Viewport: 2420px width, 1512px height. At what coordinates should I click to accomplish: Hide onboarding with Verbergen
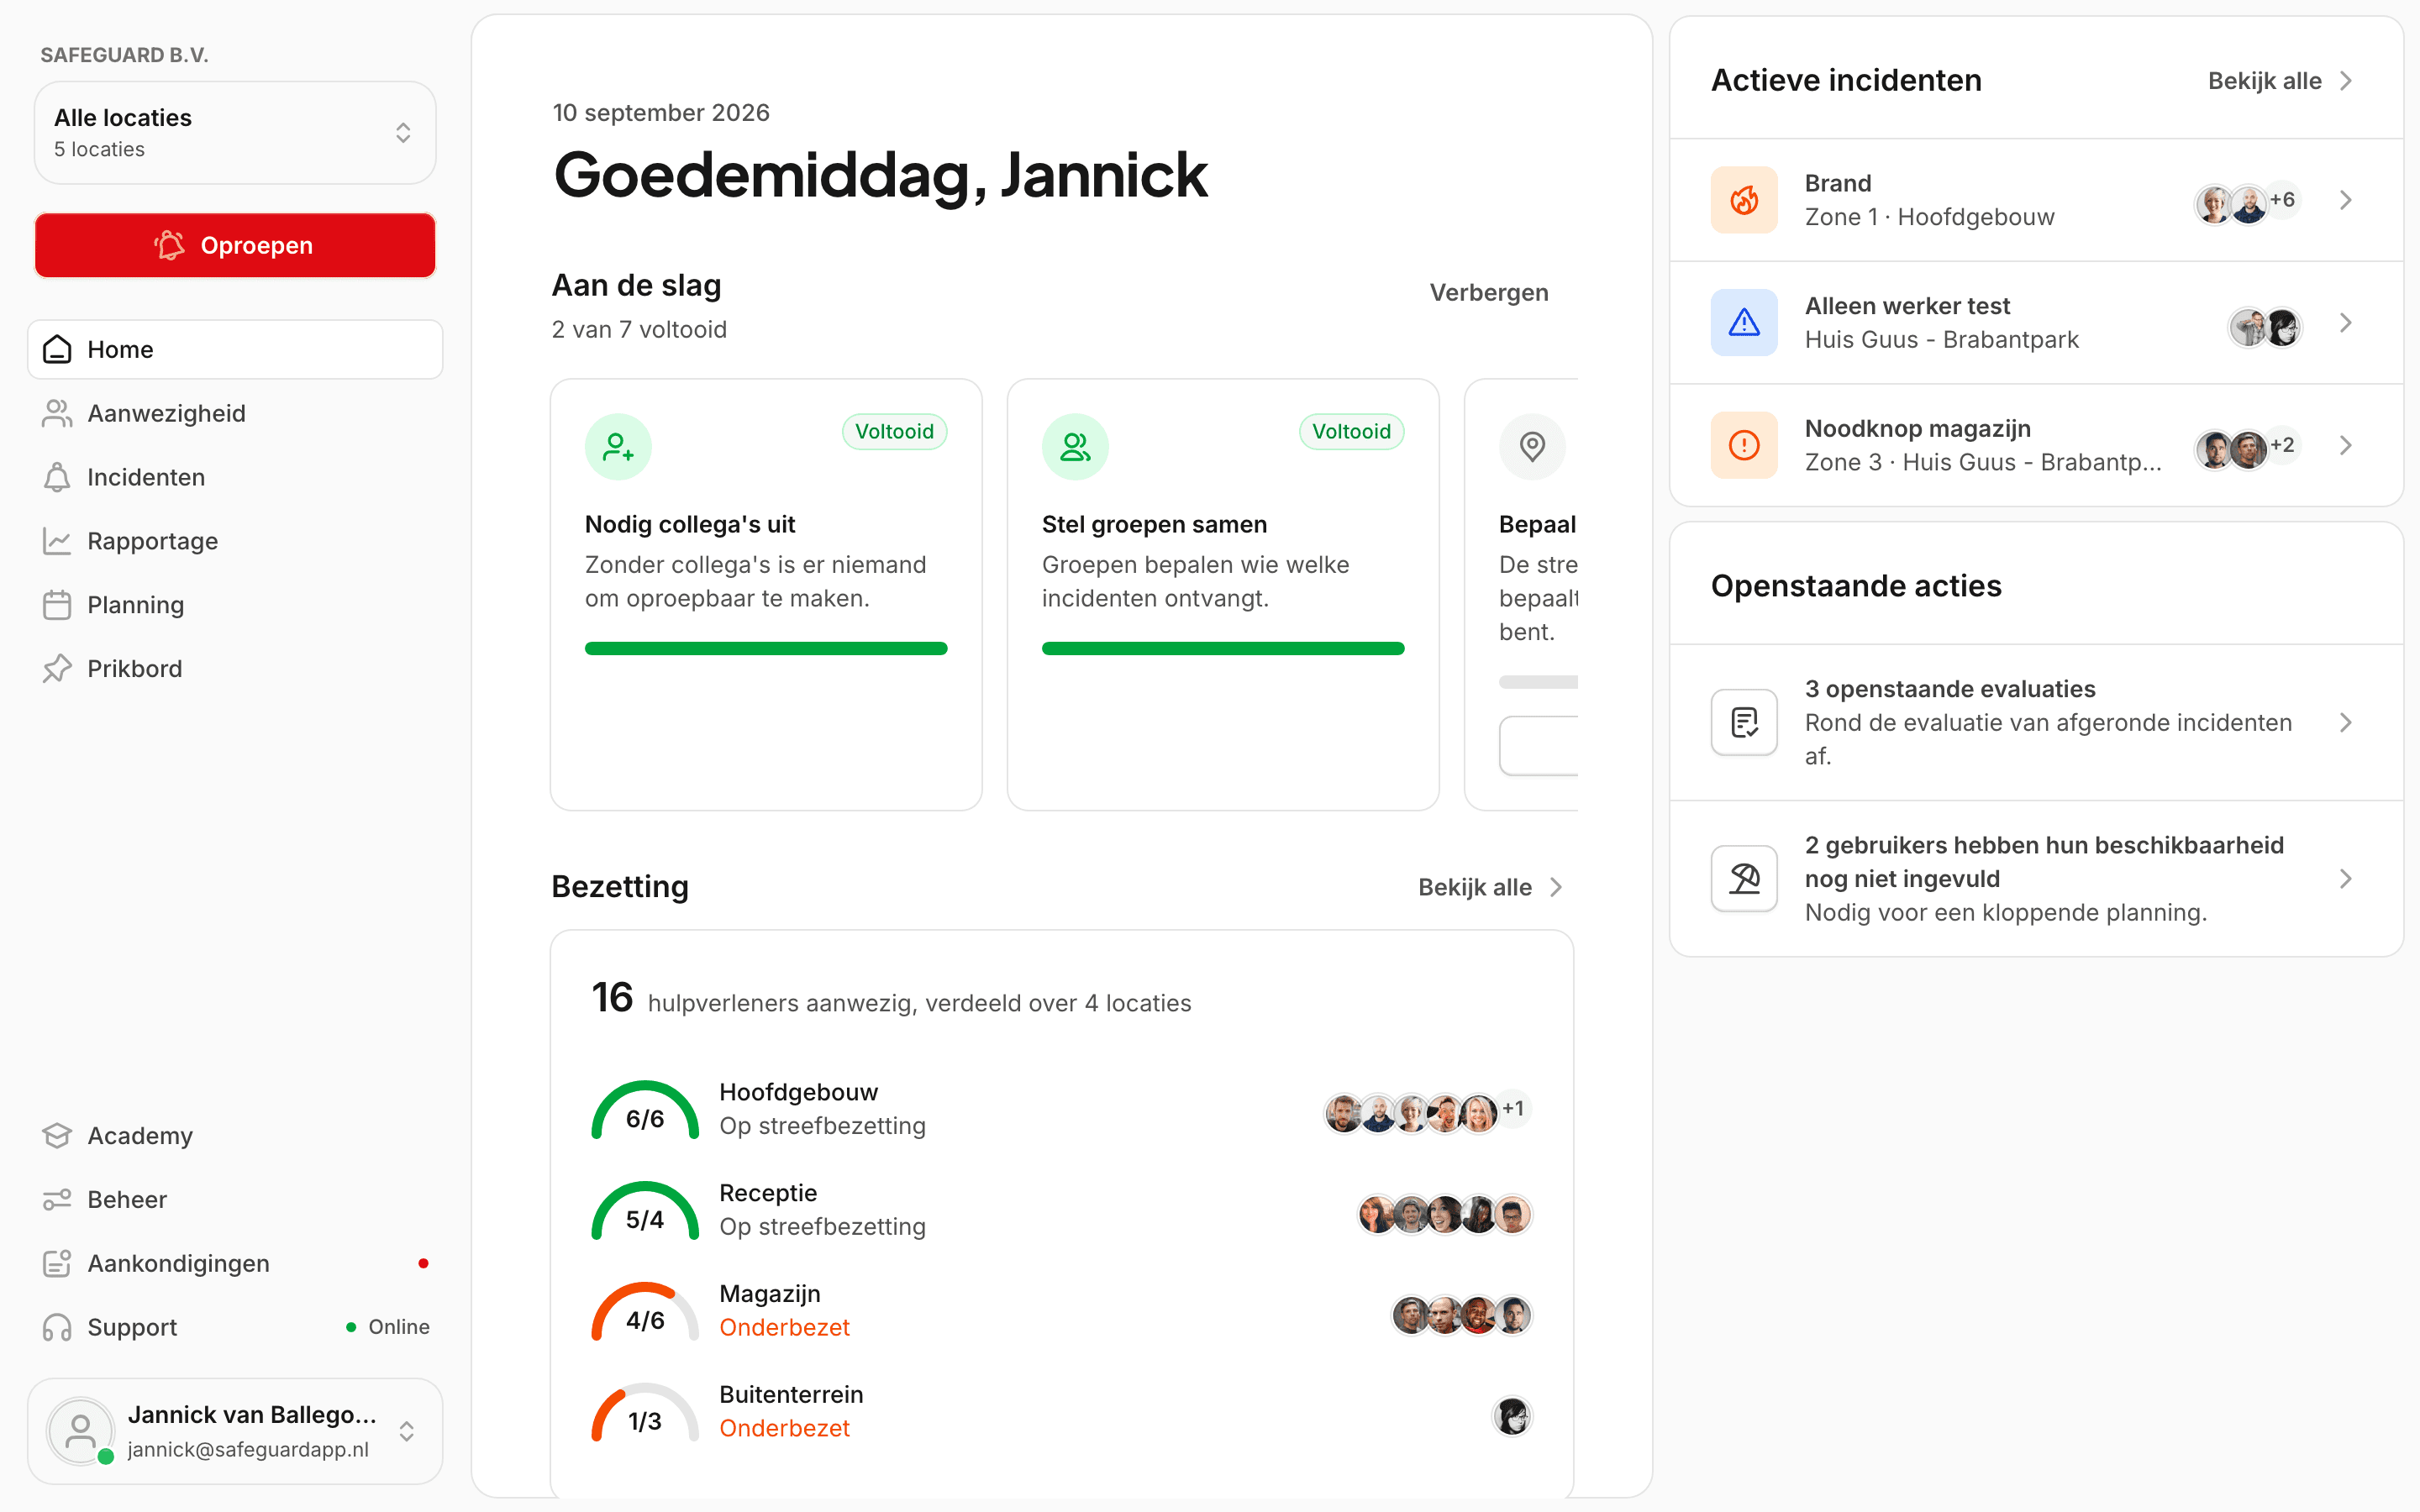pos(1489,293)
